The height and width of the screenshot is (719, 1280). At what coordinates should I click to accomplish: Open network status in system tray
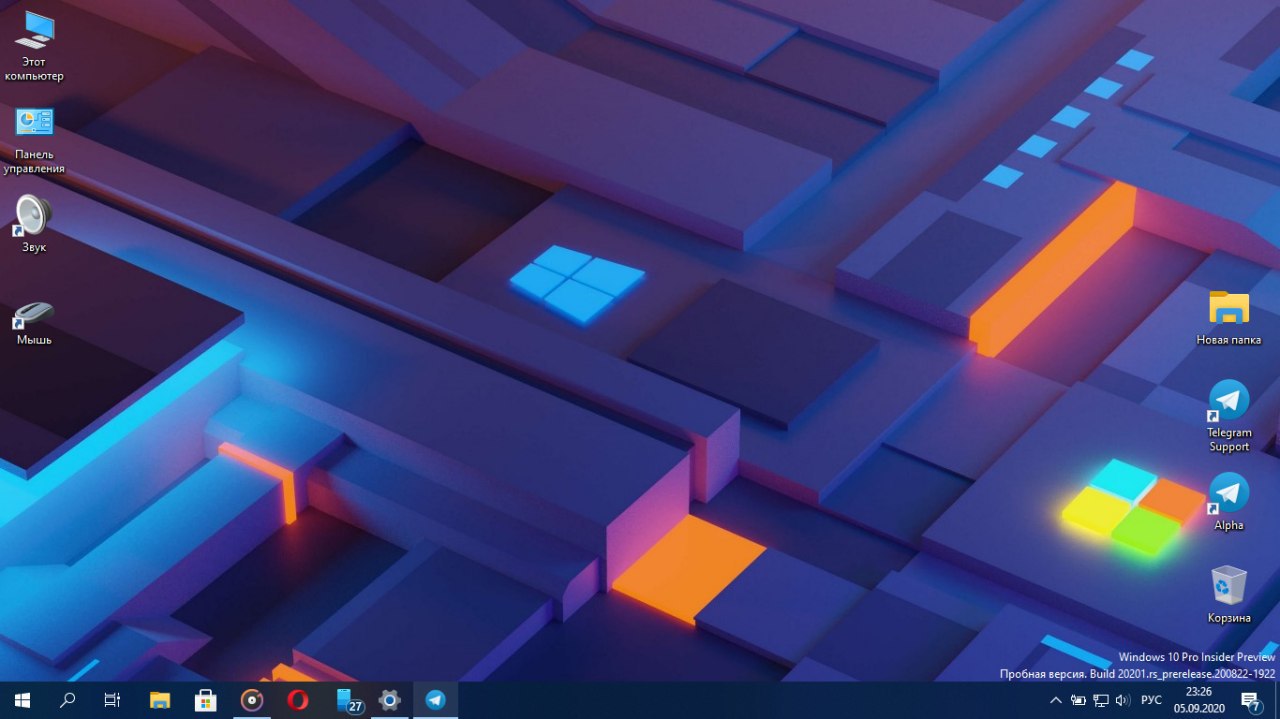click(x=1100, y=700)
